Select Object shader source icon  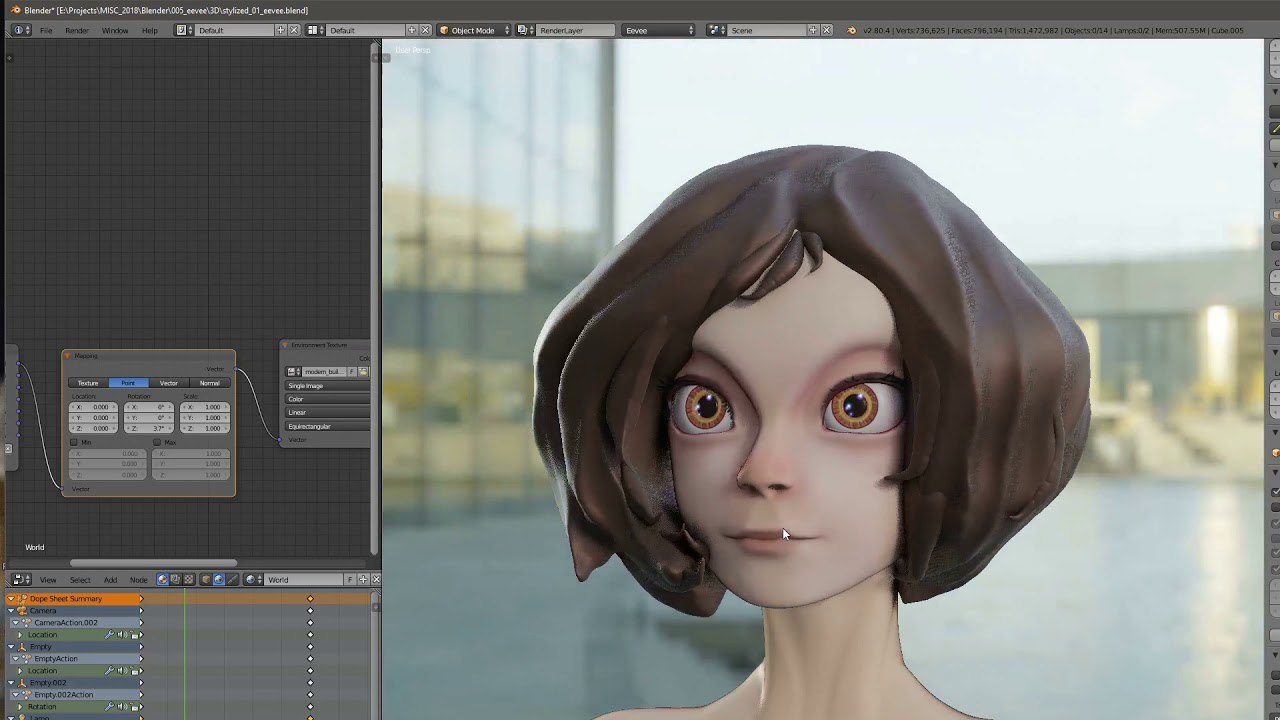206,580
